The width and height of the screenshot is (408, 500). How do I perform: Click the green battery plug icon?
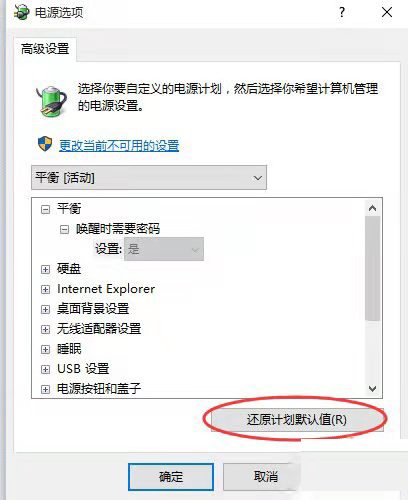[51, 101]
